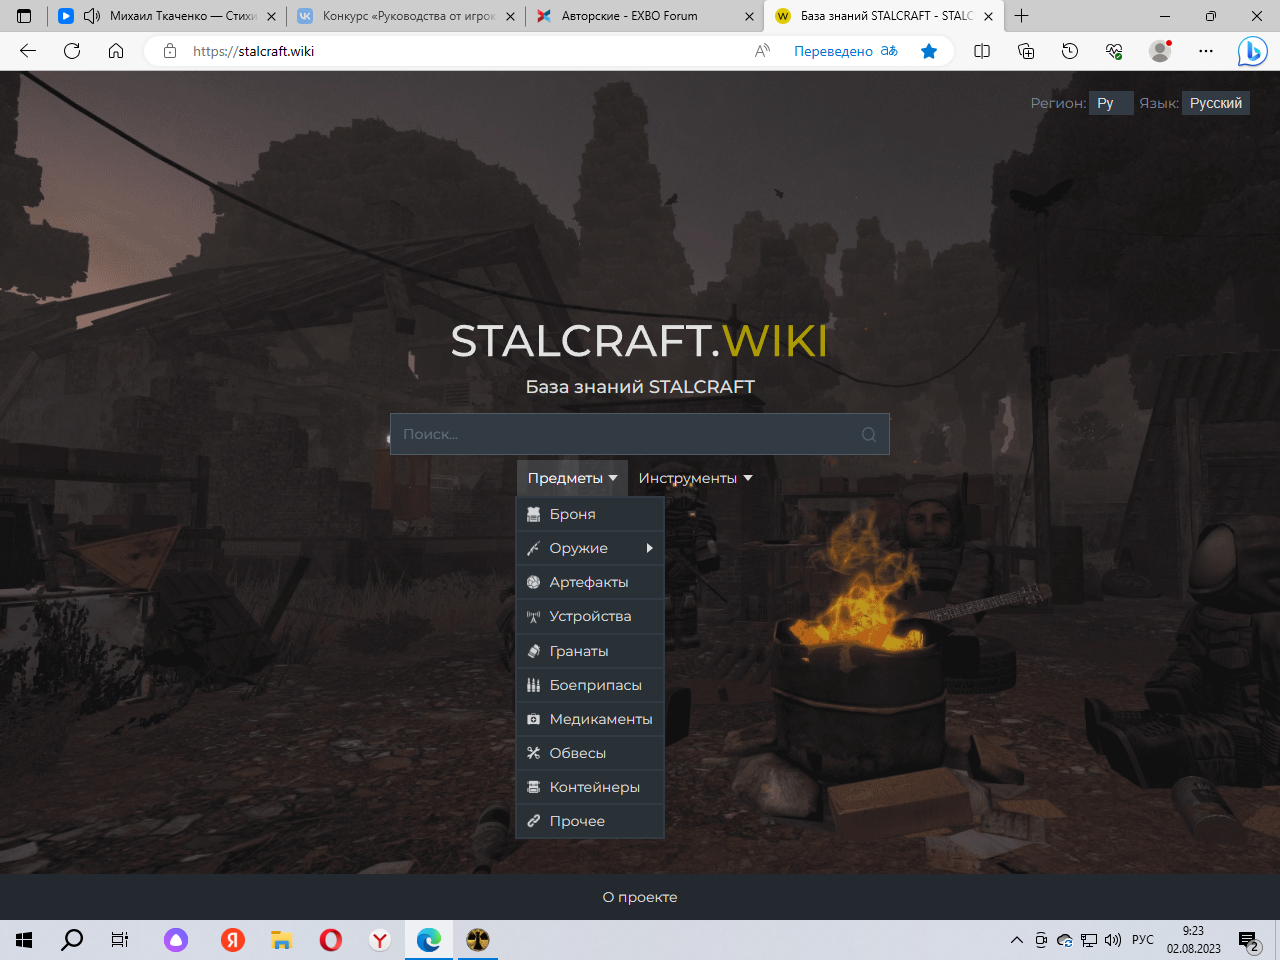Select Гранаты menu entry
1280x960 pixels.
pos(590,651)
